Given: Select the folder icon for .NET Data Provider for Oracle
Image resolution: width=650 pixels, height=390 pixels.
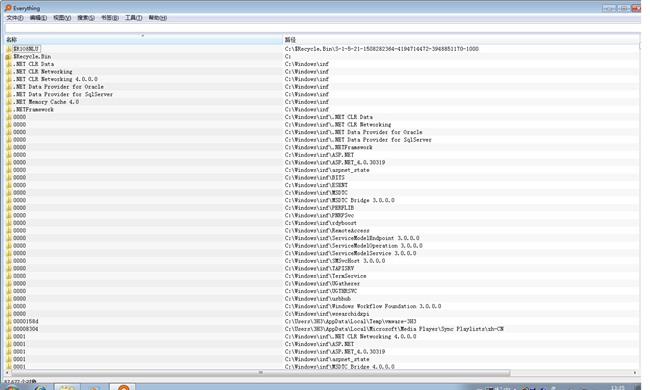Looking at the screenshot, I should 9,87.
